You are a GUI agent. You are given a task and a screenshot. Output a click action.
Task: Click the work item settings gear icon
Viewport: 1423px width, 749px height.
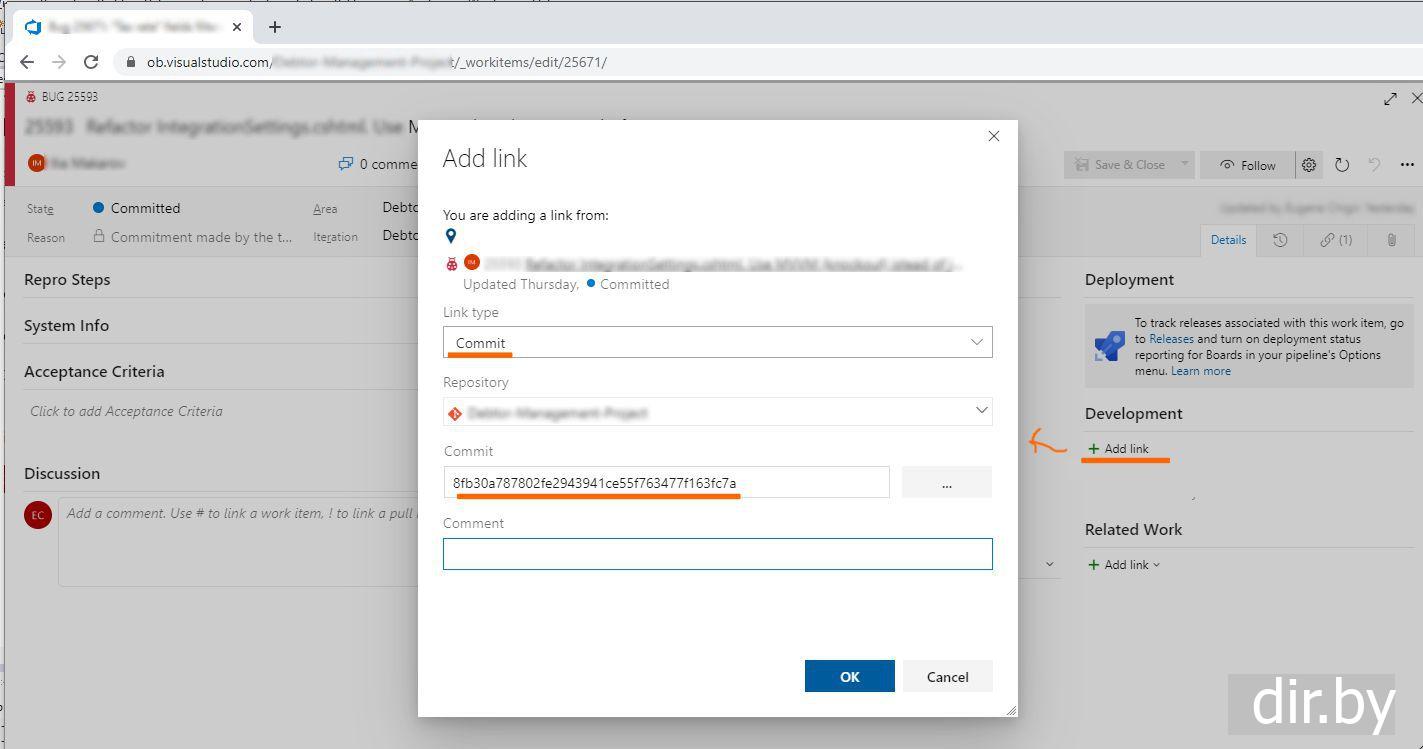[1309, 165]
